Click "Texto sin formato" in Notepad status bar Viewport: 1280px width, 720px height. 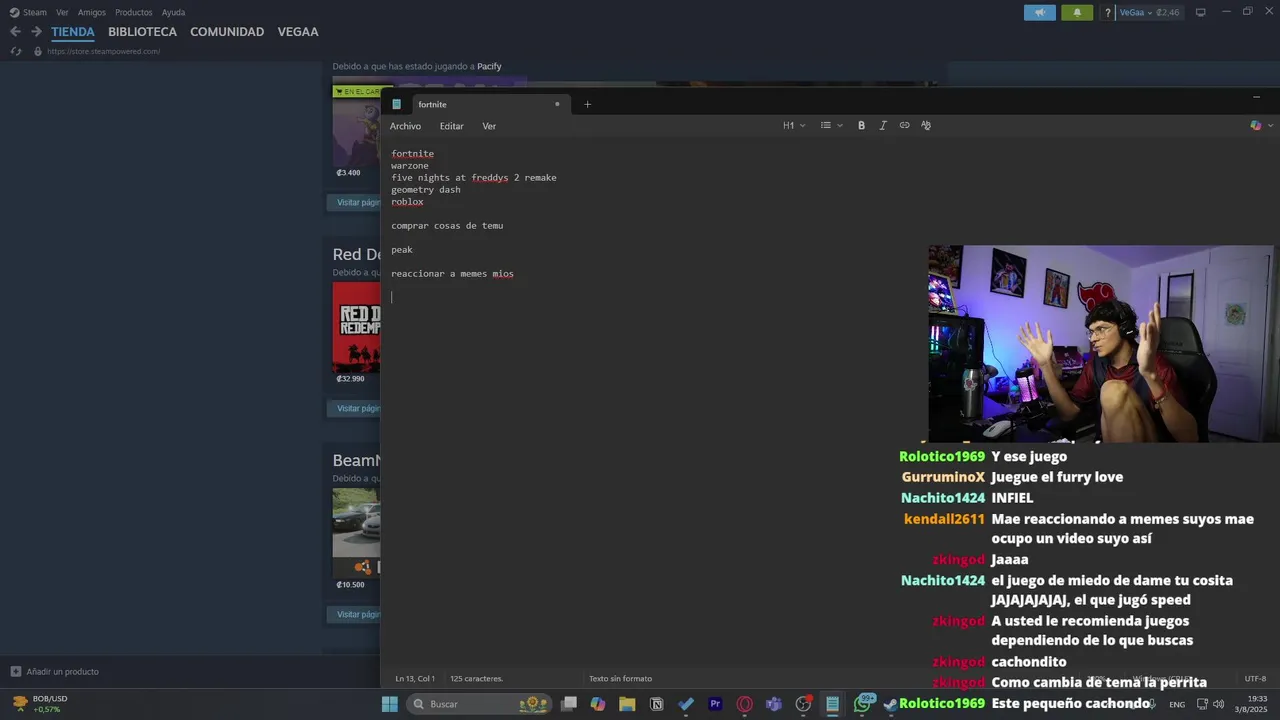[x=620, y=678]
